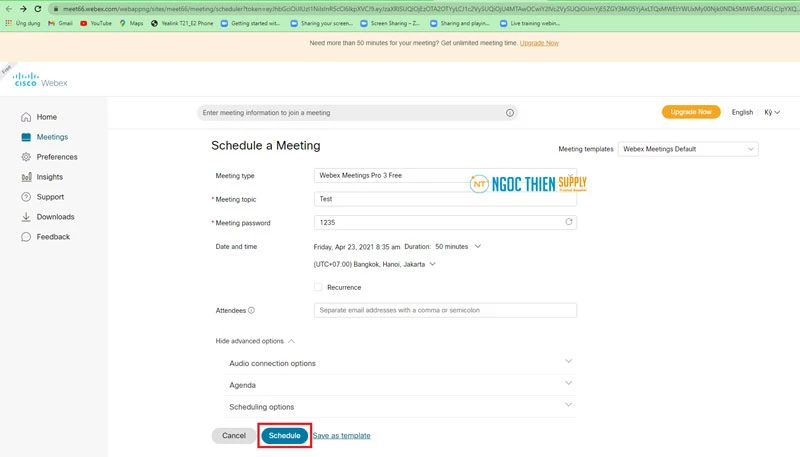Open the Screen Sharing bookmark

[x=390, y=23]
